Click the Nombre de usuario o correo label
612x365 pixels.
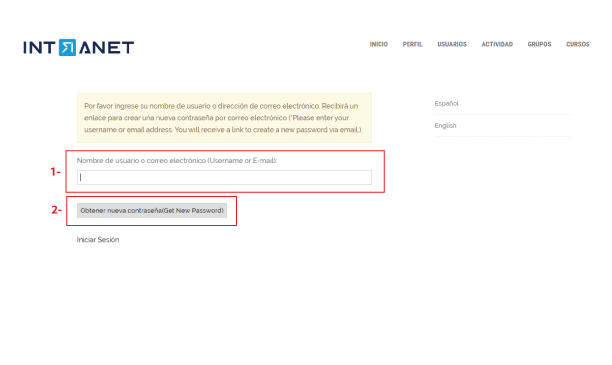[x=177, y=160]
